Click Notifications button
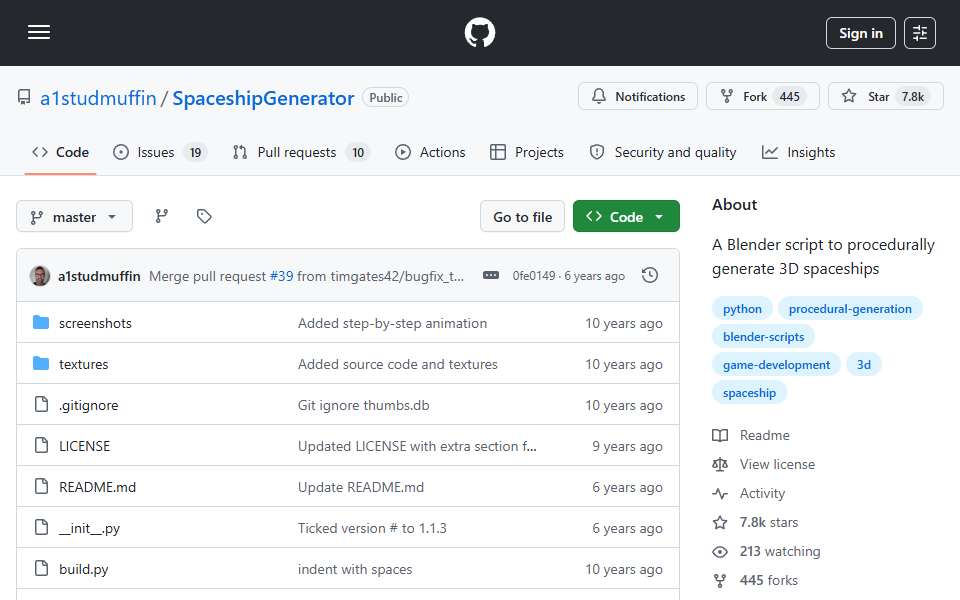960x600 pixels. point(637,97)
